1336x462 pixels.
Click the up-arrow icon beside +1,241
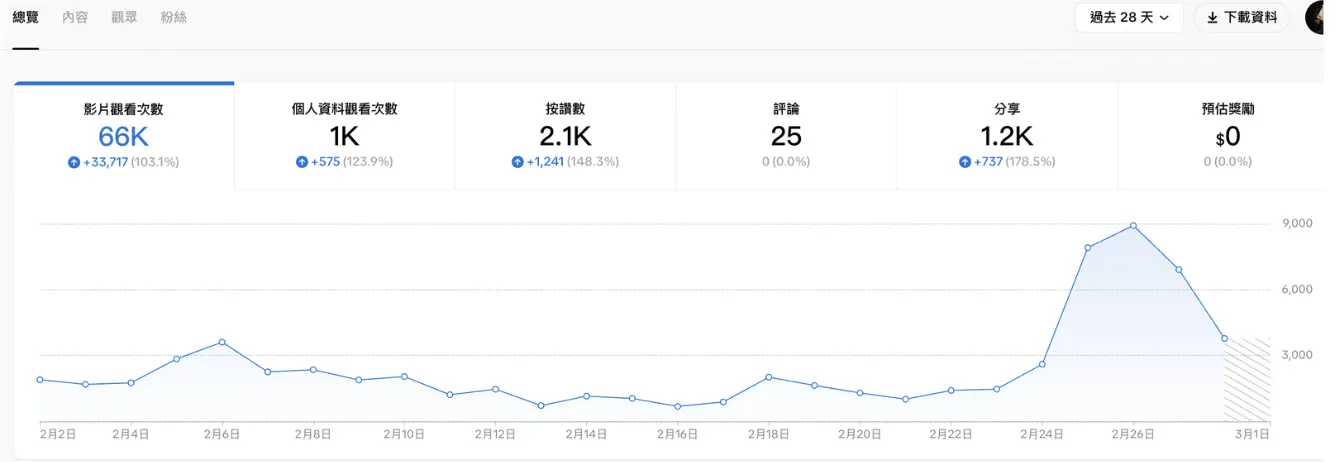click(517, 162)
